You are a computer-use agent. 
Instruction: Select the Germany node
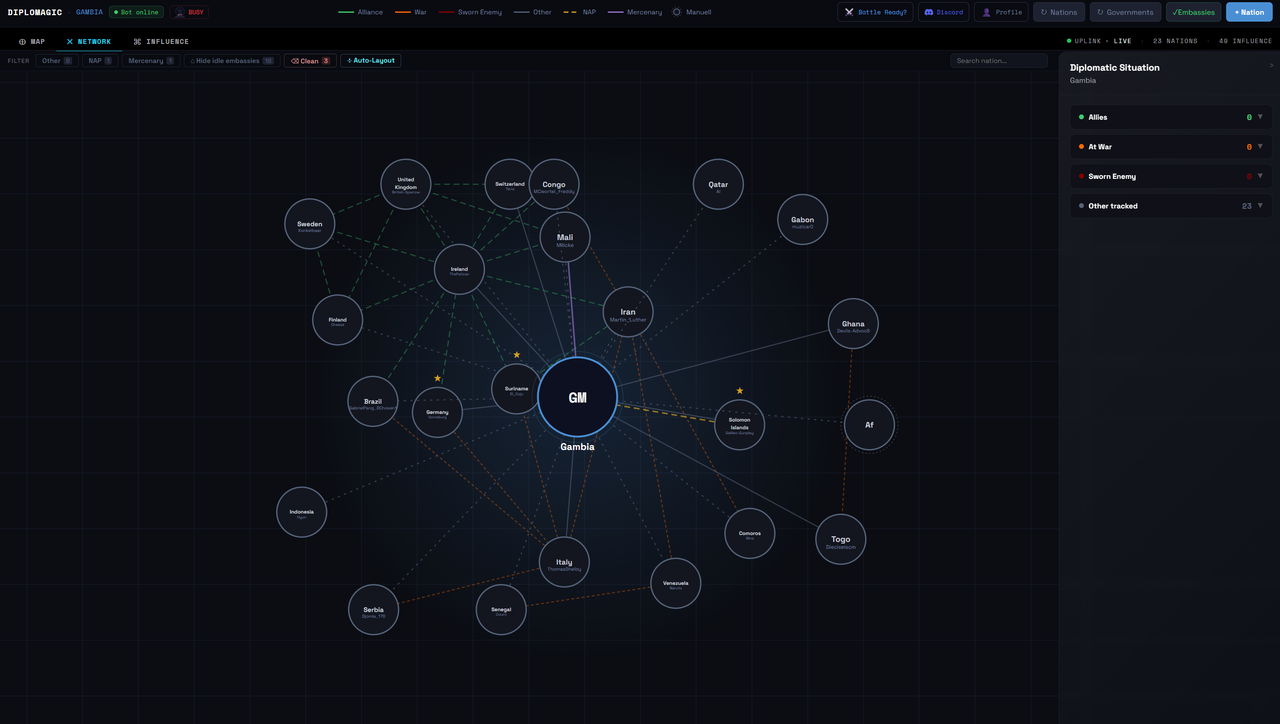[438, 413]
